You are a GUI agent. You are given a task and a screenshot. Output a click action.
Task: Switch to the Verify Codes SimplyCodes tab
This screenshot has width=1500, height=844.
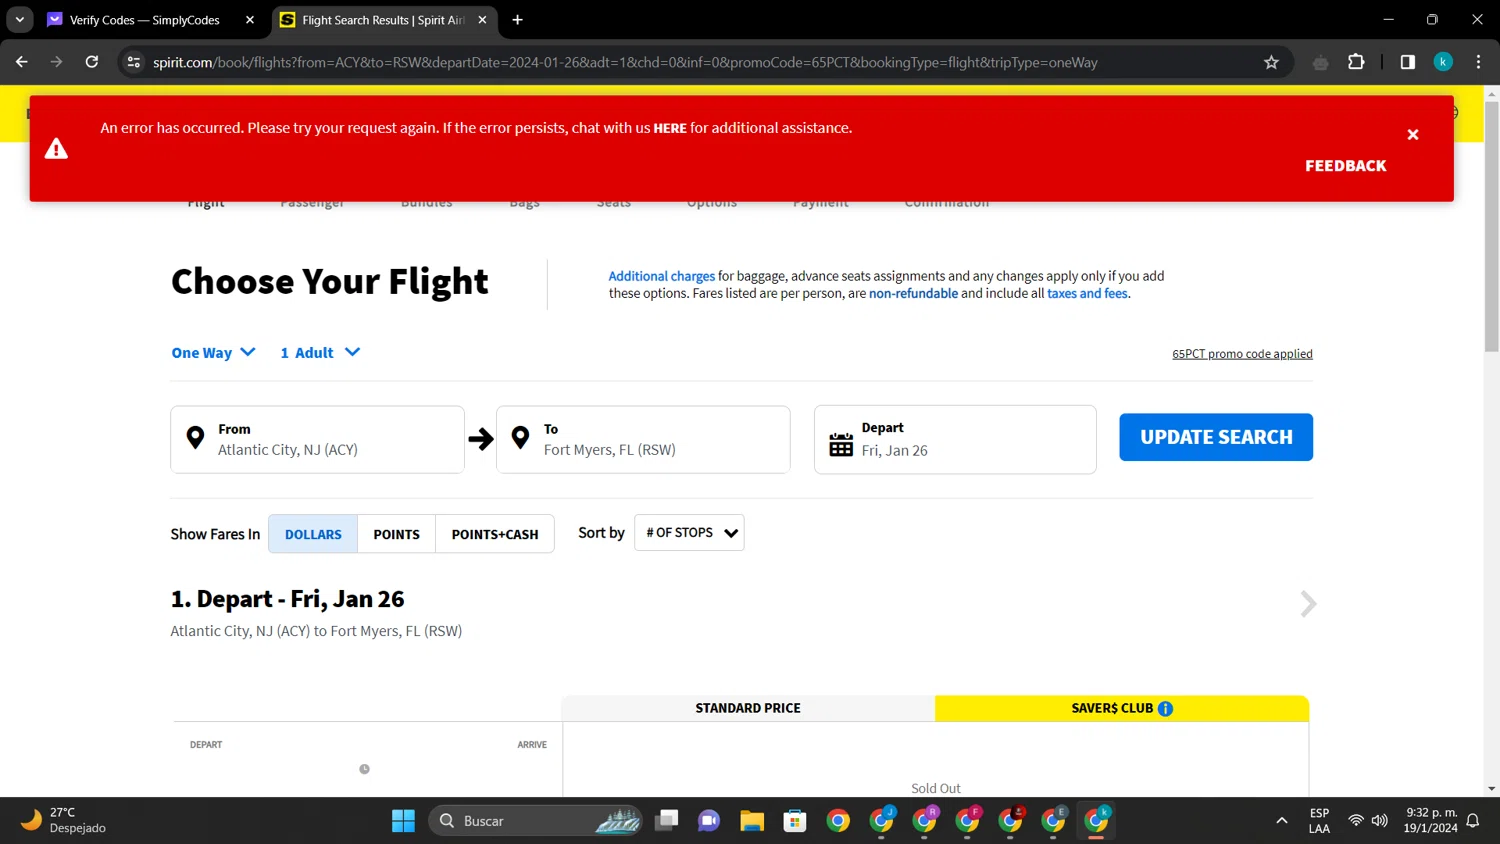[145, 20]
